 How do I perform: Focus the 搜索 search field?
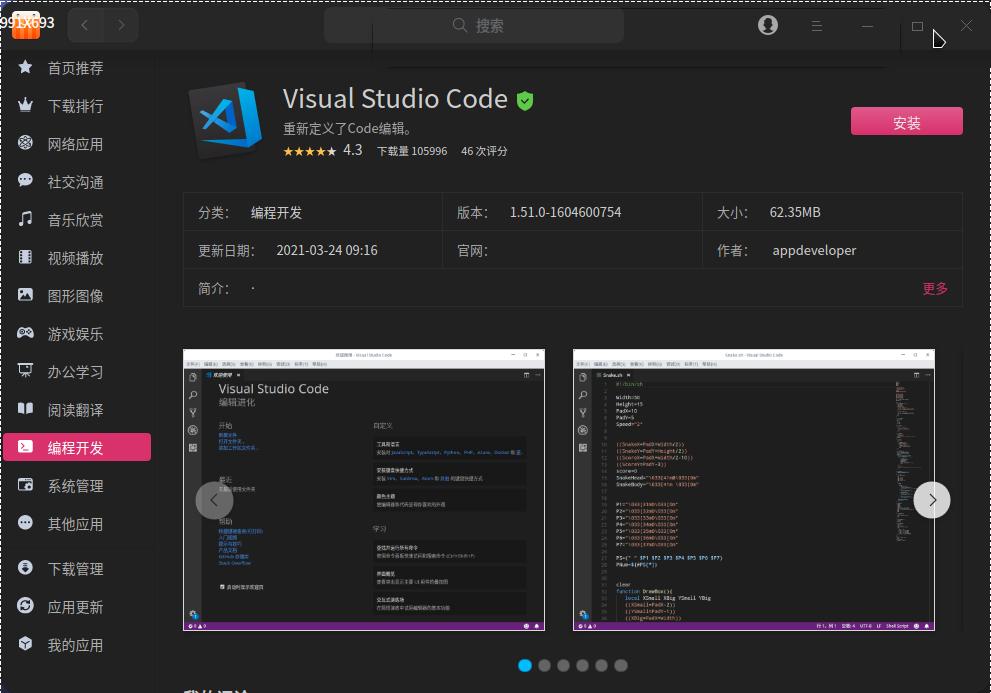point(490,26)
